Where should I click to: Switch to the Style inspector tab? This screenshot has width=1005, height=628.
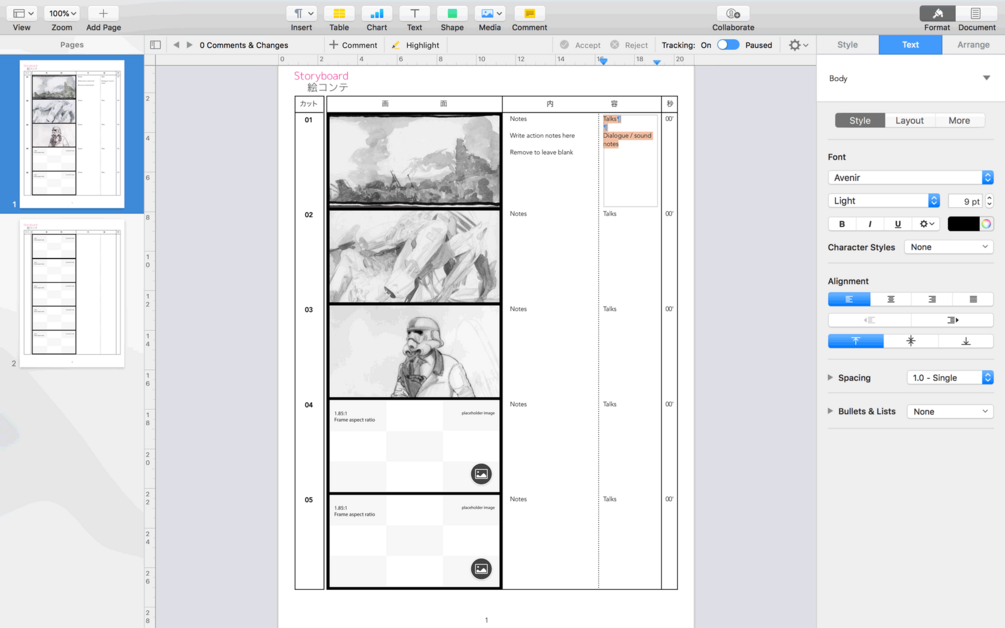847,45
